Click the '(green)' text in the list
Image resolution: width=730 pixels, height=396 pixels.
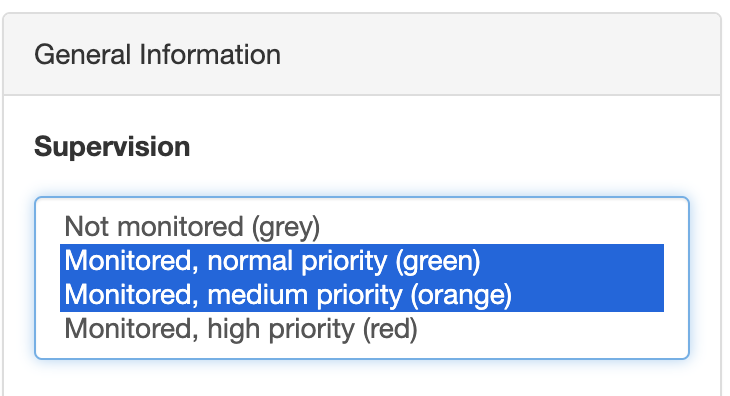(x=438, y=262)
